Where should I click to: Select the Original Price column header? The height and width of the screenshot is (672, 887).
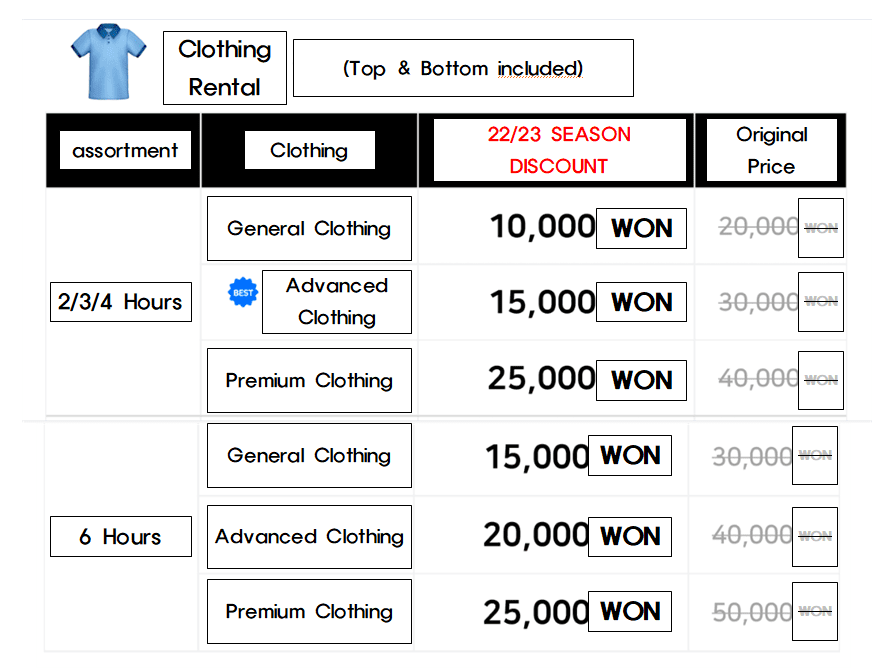coord(771,150)
